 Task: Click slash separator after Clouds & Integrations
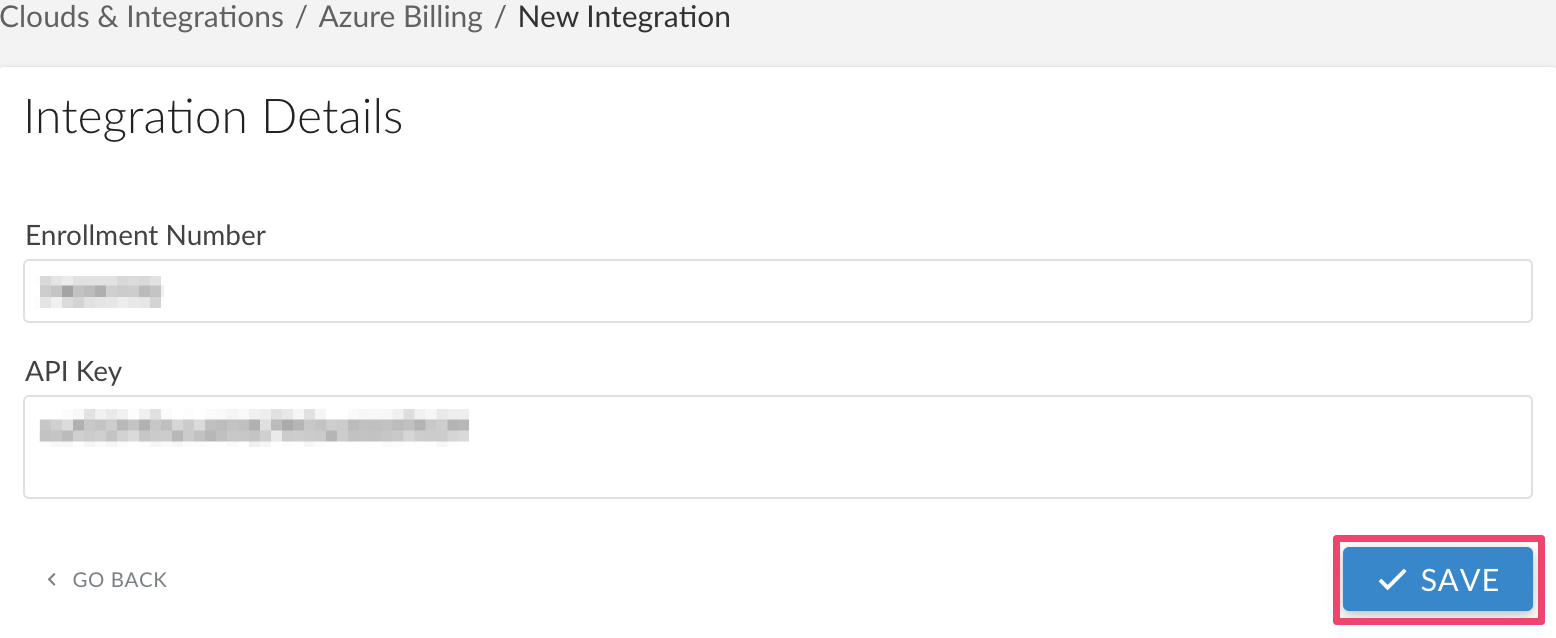pyautogui.click(x=301, y=17)
